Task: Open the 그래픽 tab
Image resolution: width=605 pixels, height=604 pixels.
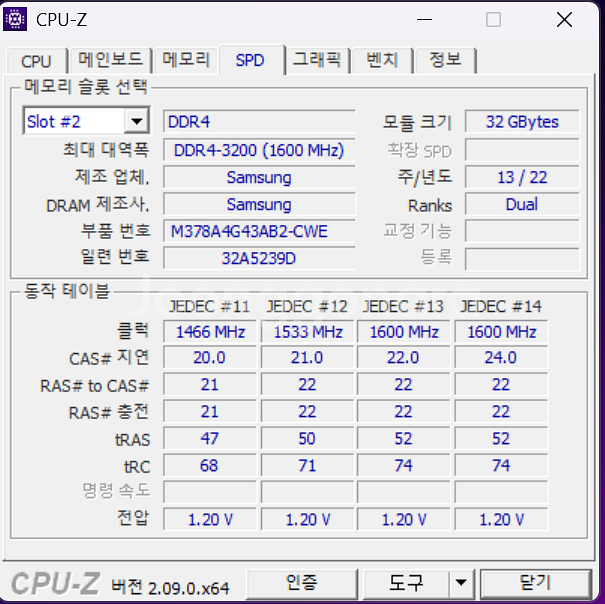Action: (317, 60)
